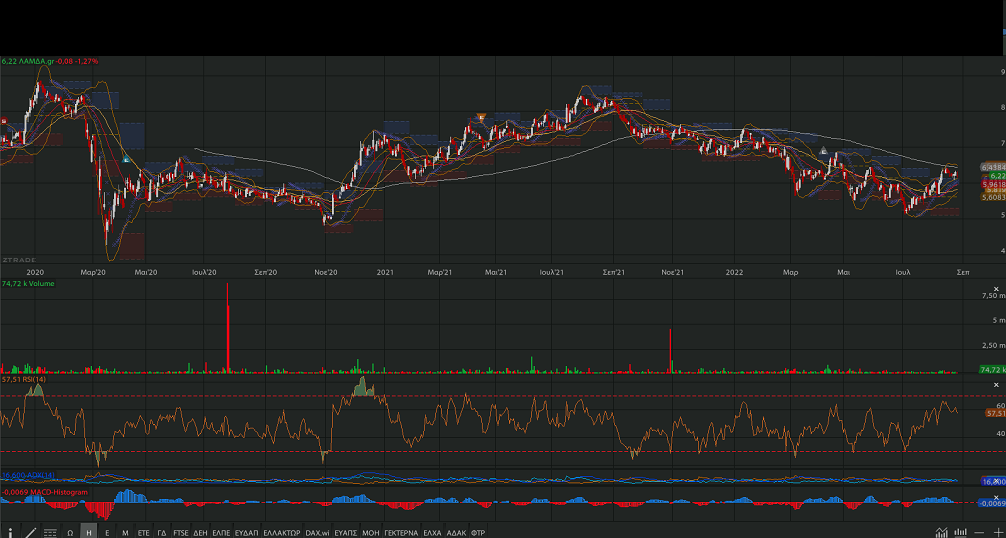Select the Ω timeframe button

pyautogui.click(x=70, y=532)
